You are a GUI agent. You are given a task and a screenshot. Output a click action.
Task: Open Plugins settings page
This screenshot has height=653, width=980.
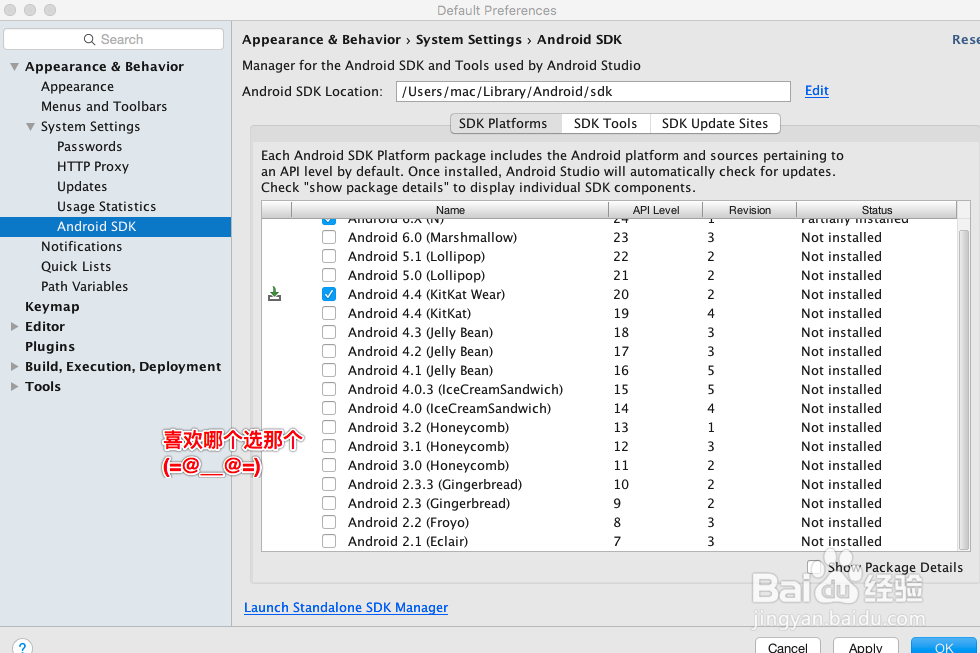(x=50, y=346)
